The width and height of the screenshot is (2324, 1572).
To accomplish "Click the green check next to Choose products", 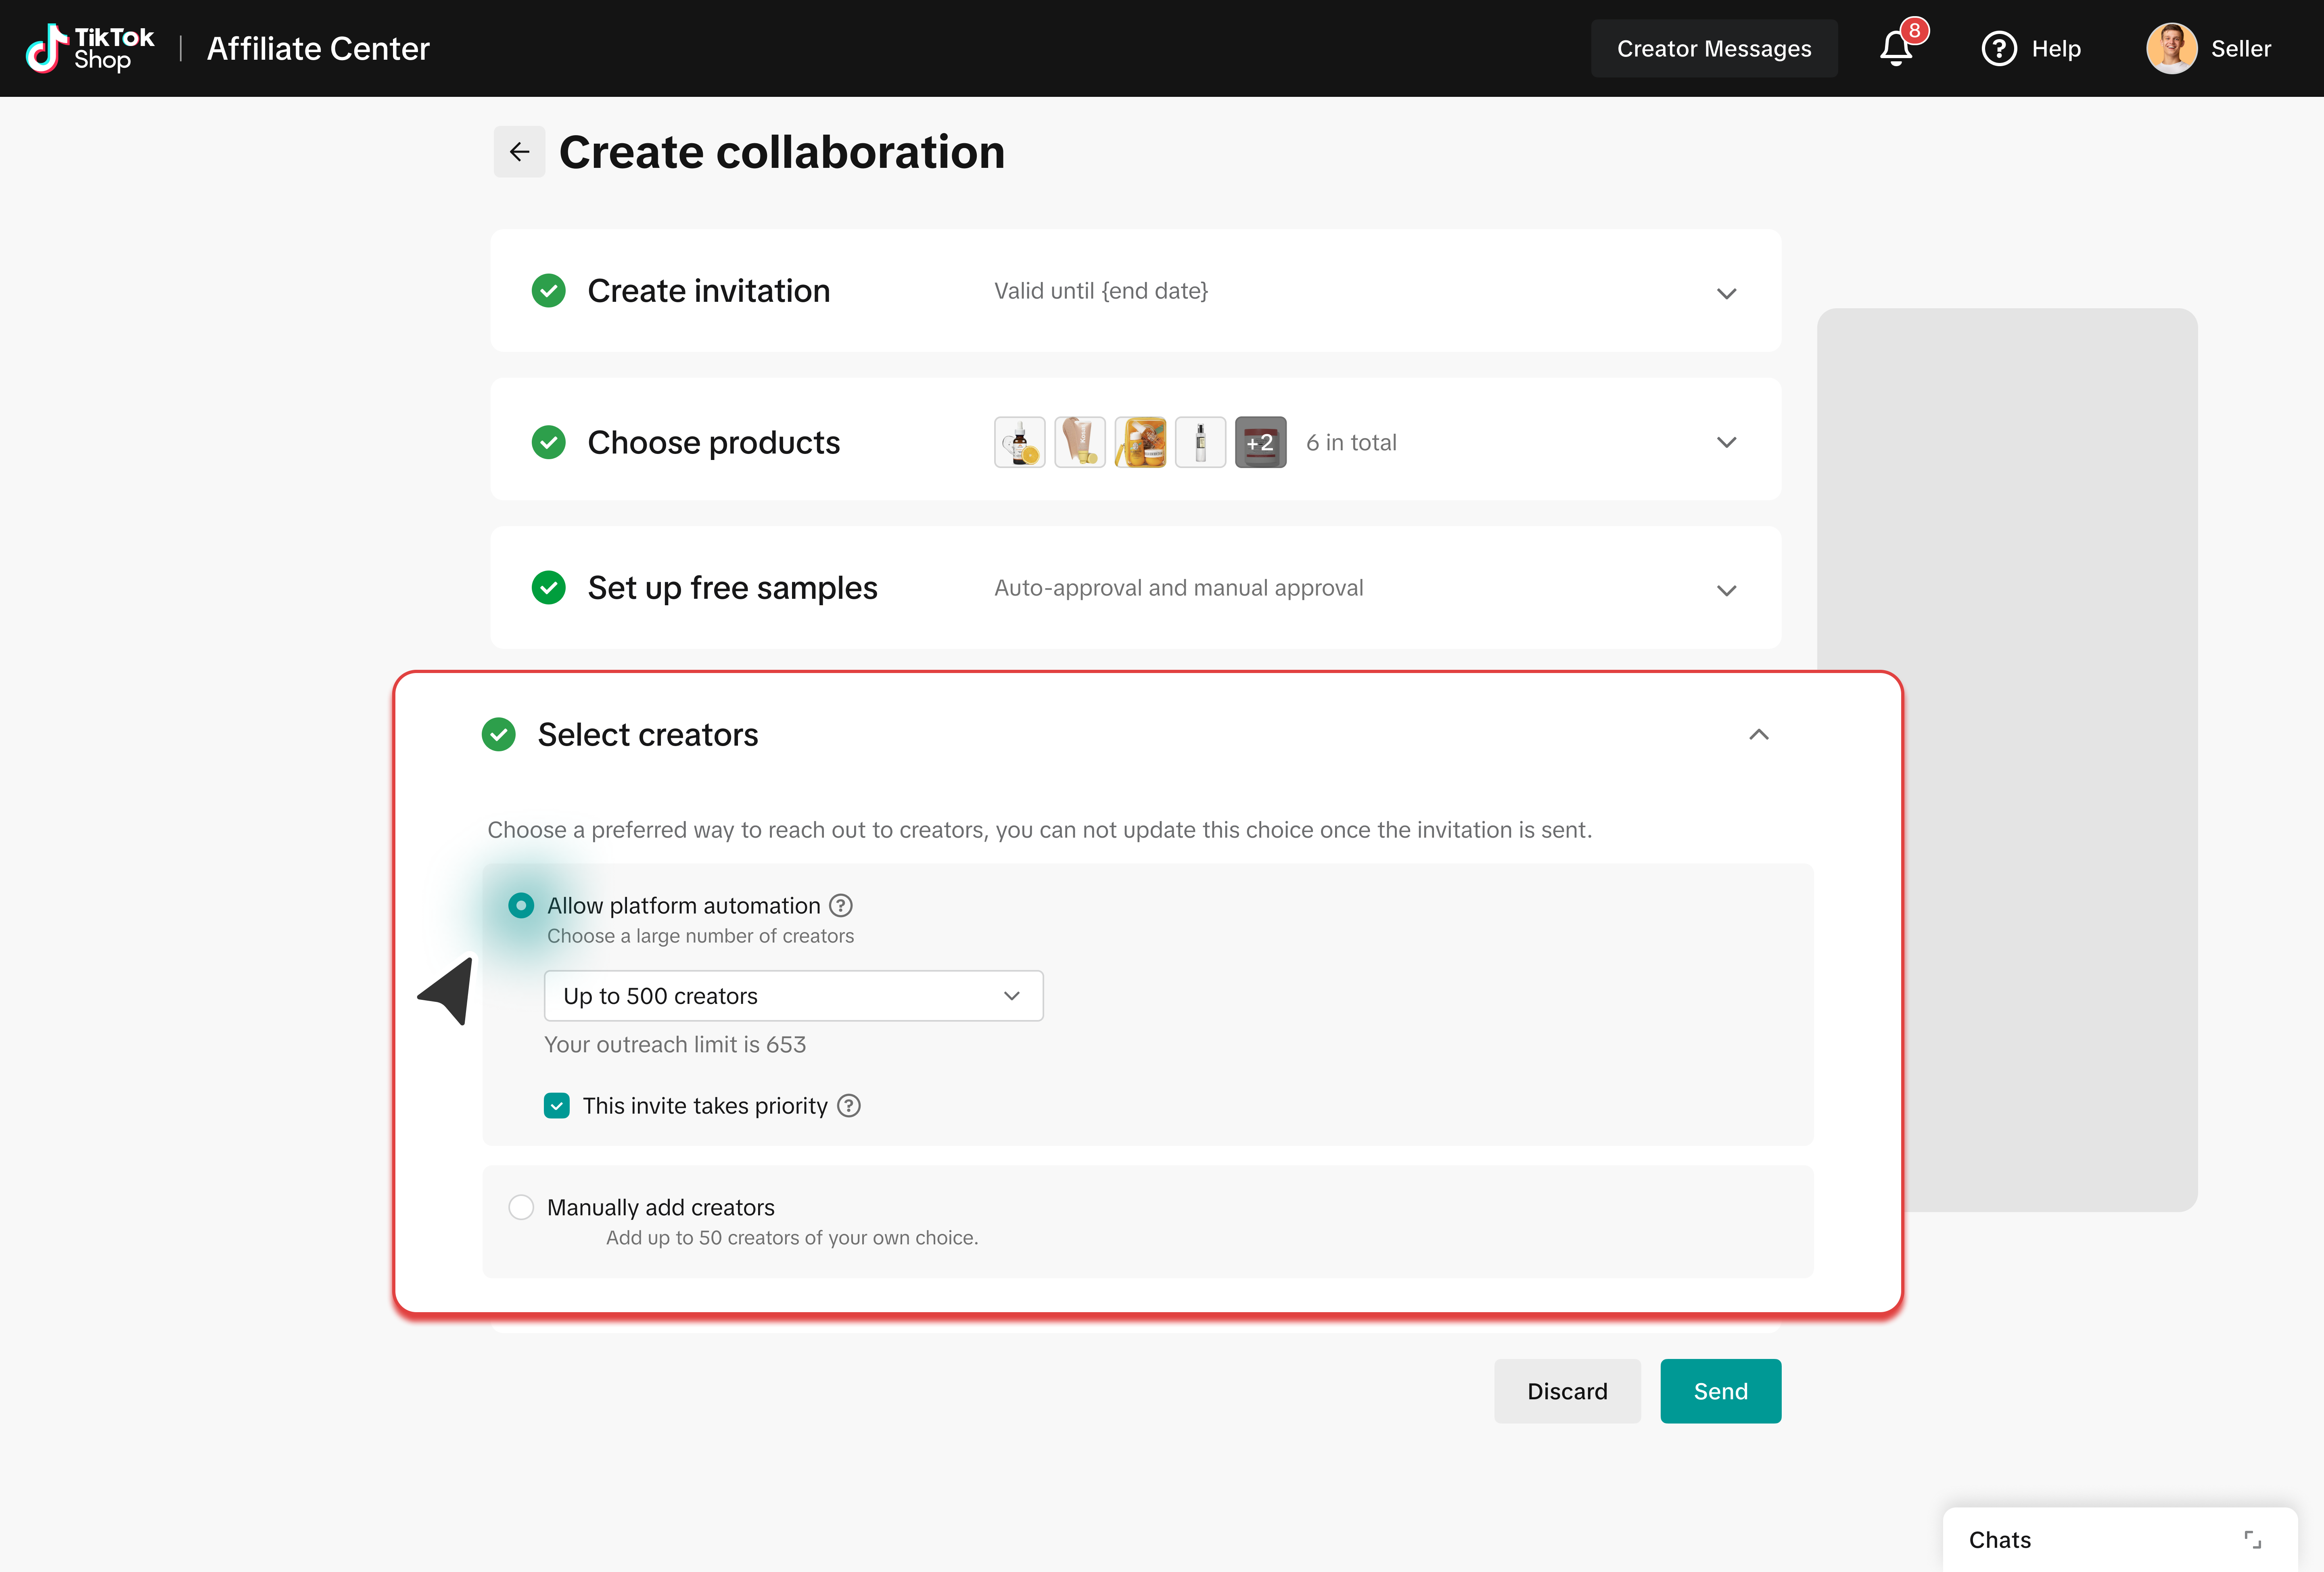I will point(548,442).
